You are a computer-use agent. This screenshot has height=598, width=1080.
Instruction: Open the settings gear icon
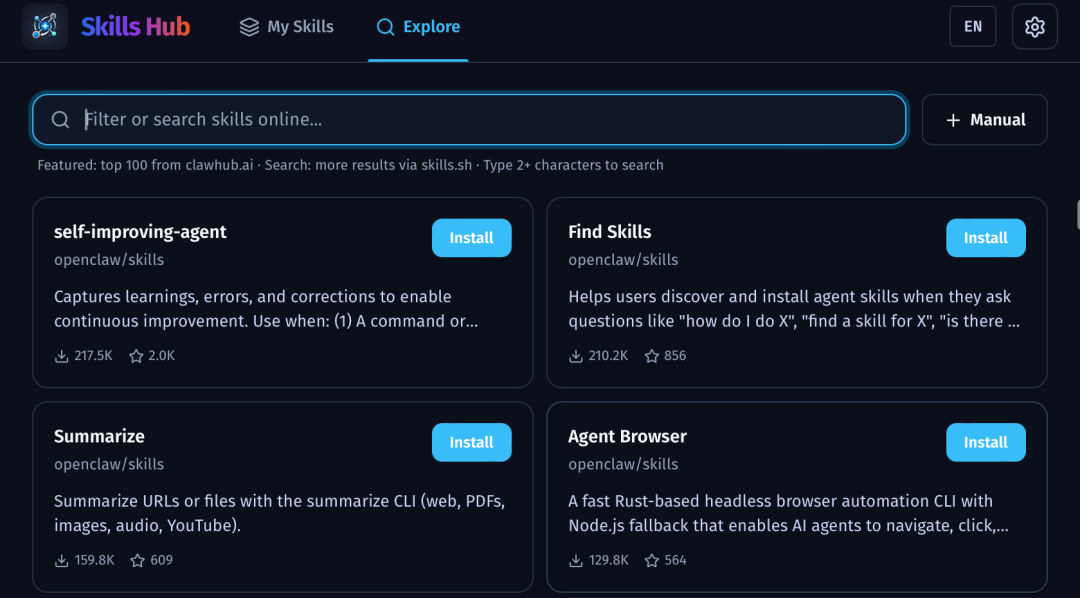[x=1034, y=27]
